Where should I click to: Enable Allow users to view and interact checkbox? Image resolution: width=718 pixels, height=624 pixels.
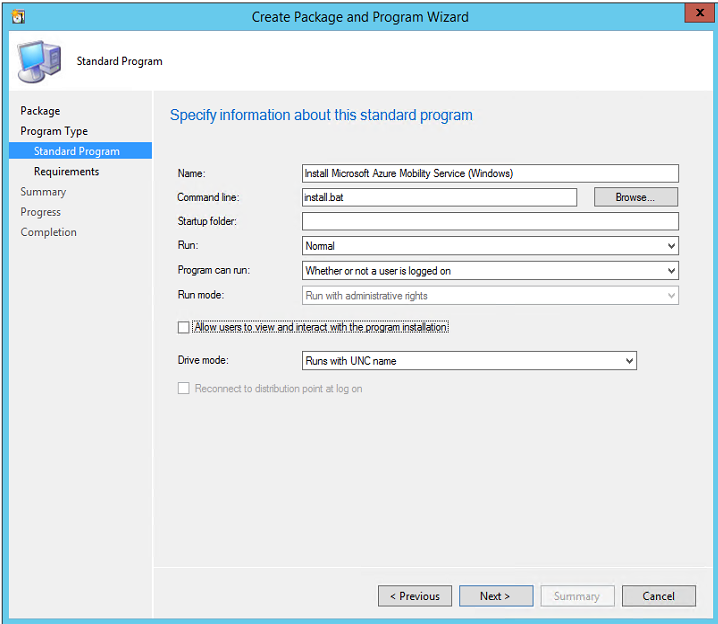(184, 327)
